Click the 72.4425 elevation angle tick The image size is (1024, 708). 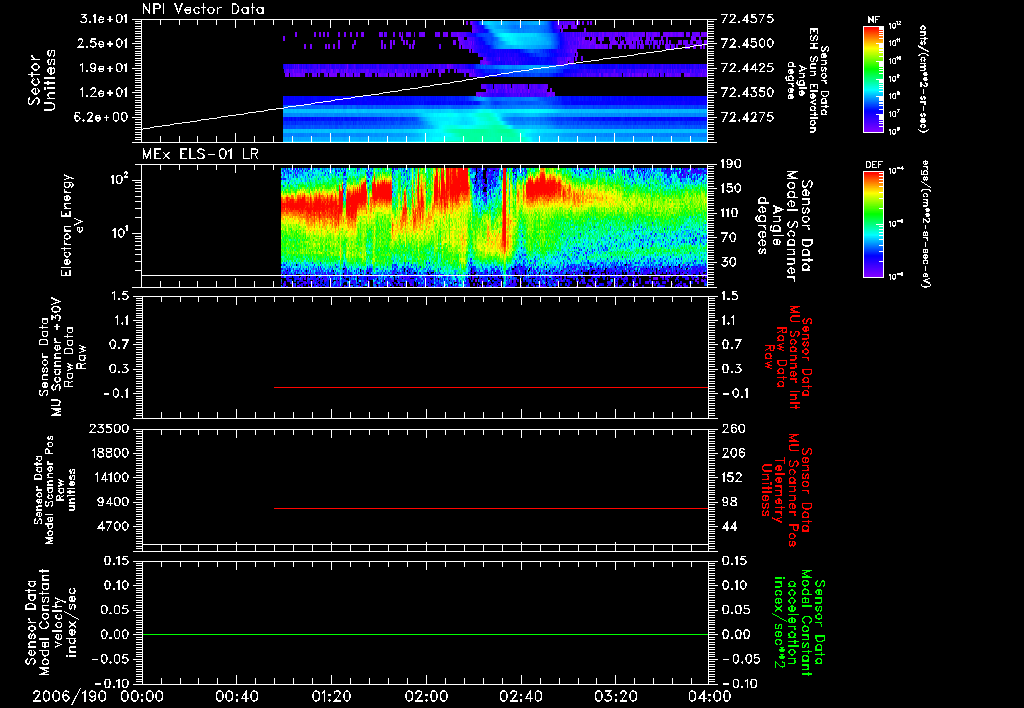[748, 68]
